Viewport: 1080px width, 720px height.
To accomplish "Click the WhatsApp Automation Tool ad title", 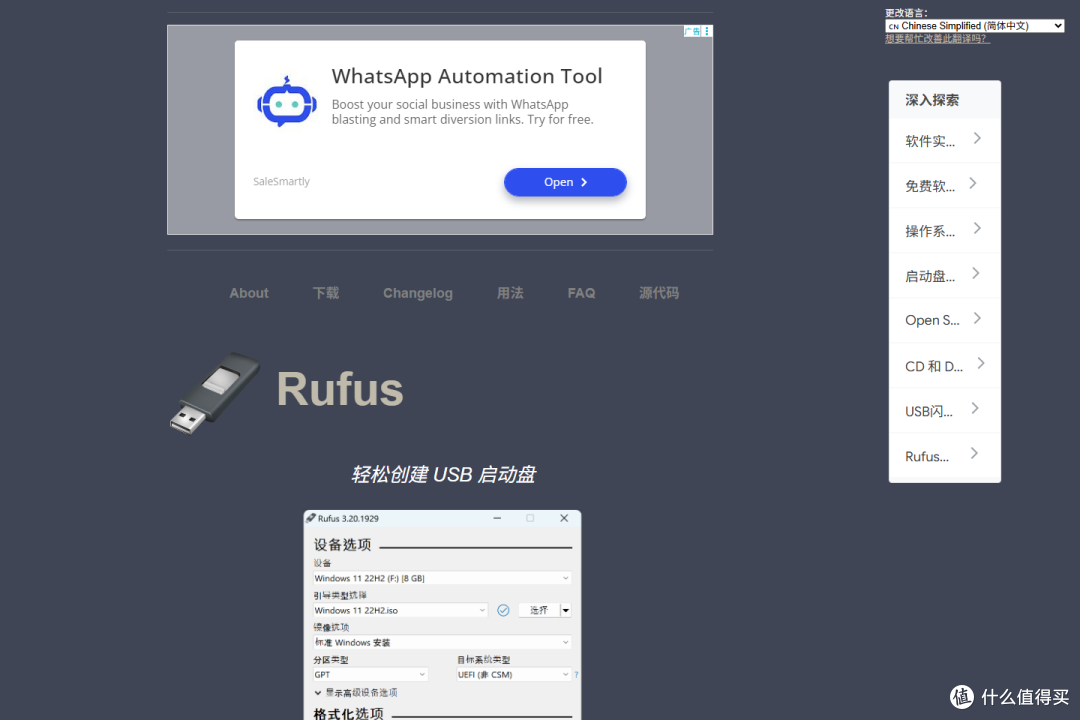I will pyautogui.click(x=467, y=76).
